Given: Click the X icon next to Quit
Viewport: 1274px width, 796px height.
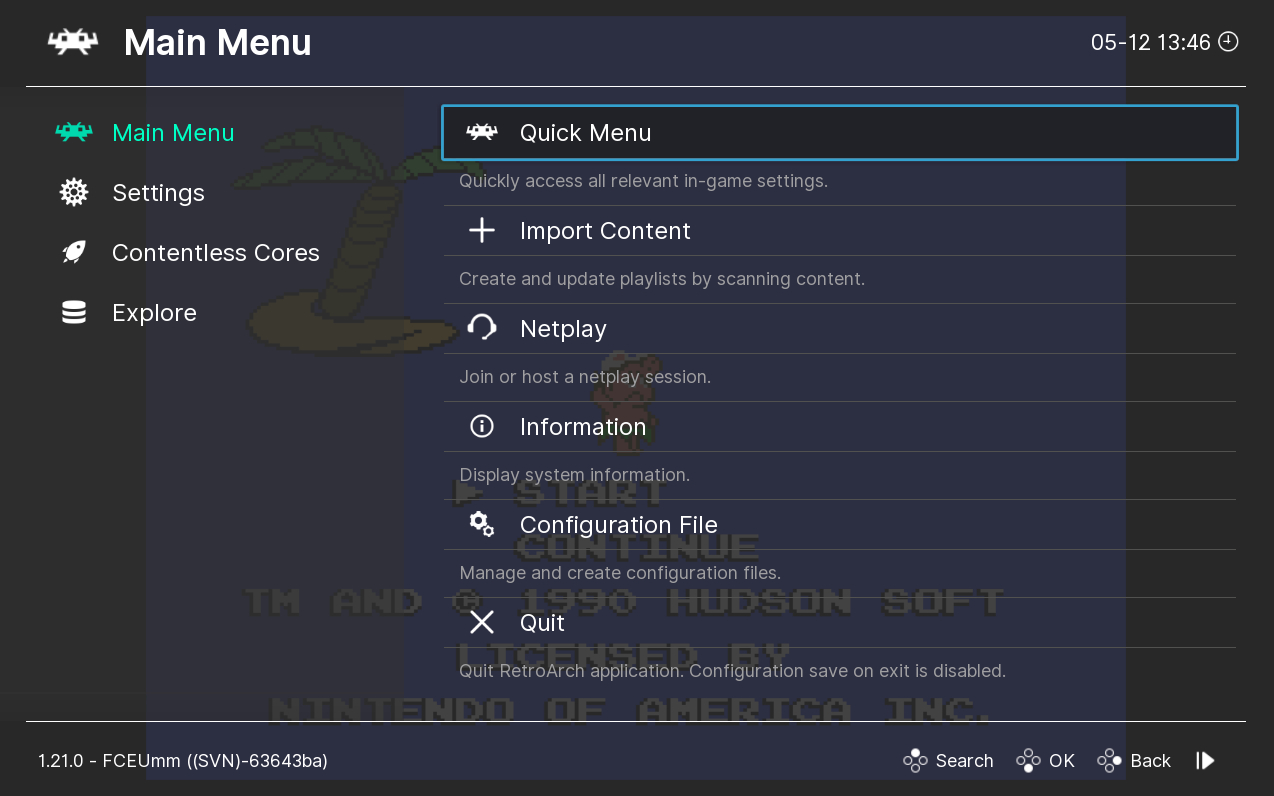Looking at the screenshot, I should click(482, 623).
